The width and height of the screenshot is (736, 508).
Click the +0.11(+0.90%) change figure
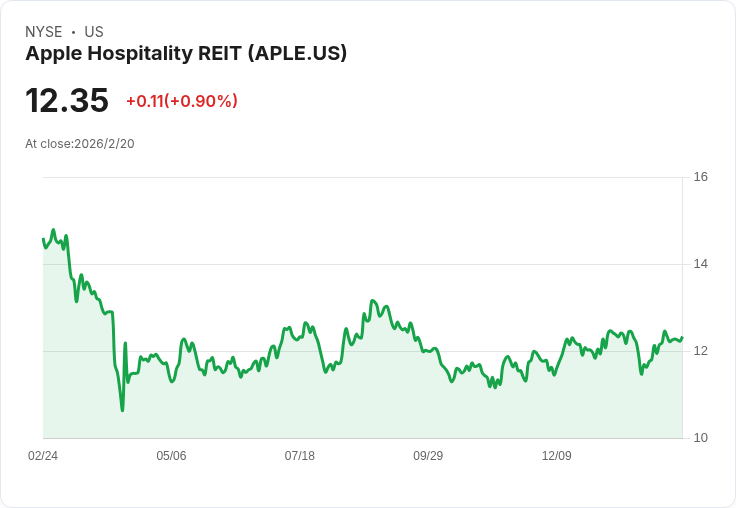coord(182,101)
